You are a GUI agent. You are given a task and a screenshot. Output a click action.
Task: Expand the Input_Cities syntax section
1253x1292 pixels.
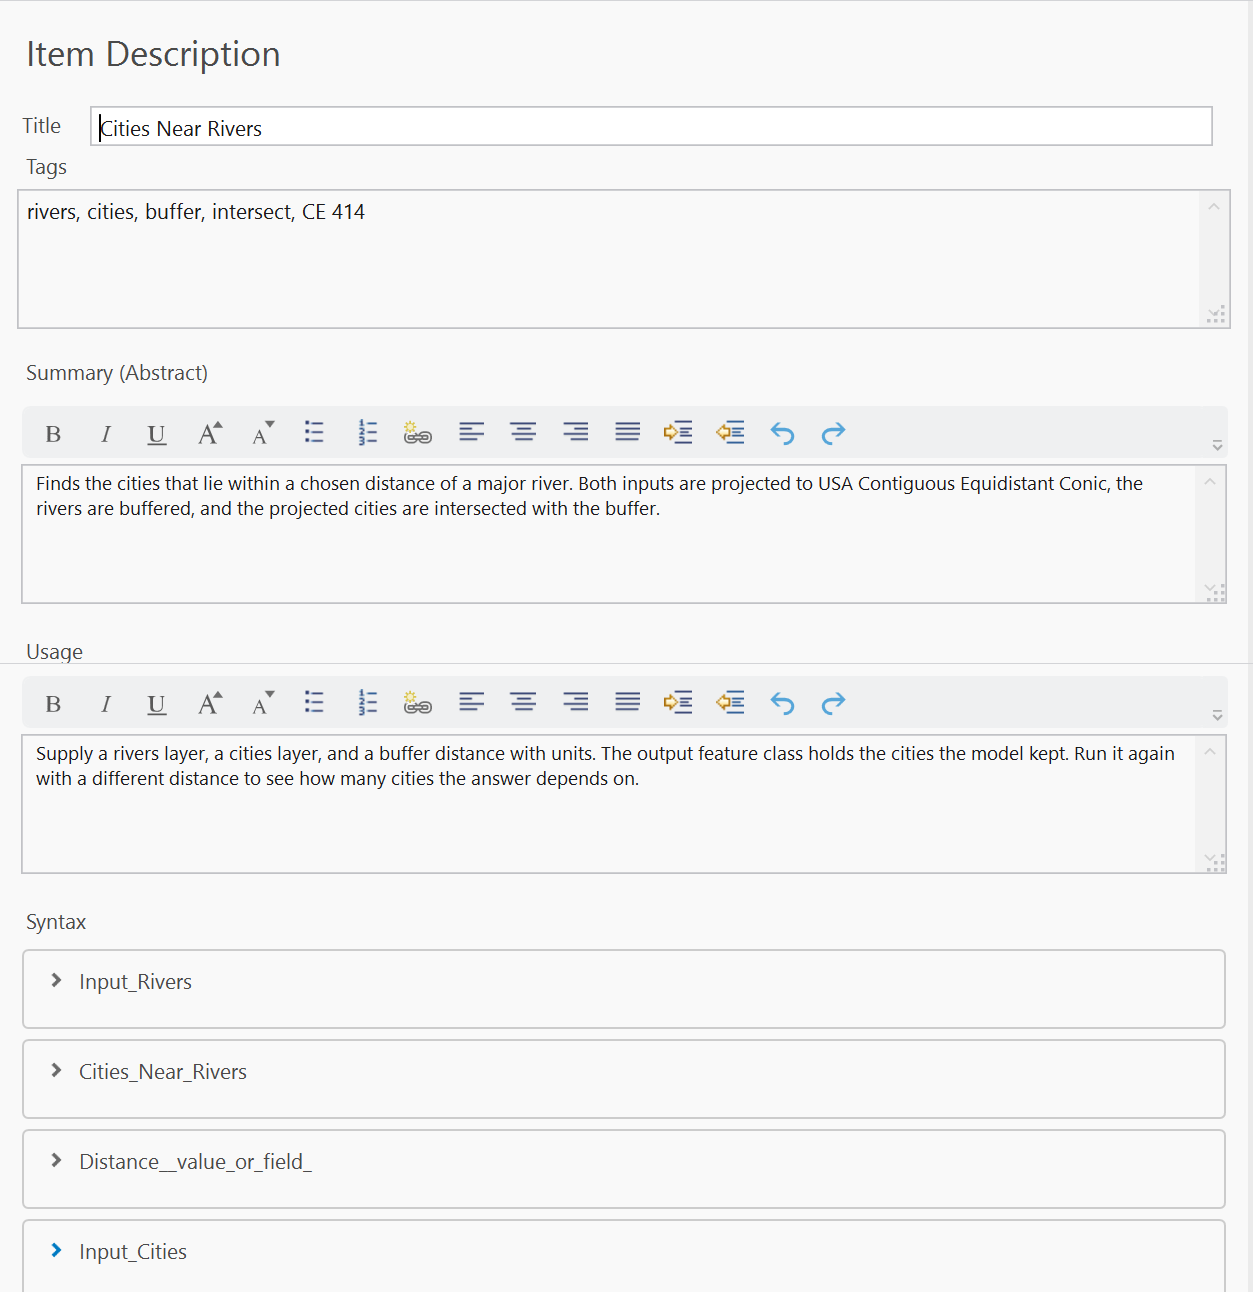(57, 1251)
